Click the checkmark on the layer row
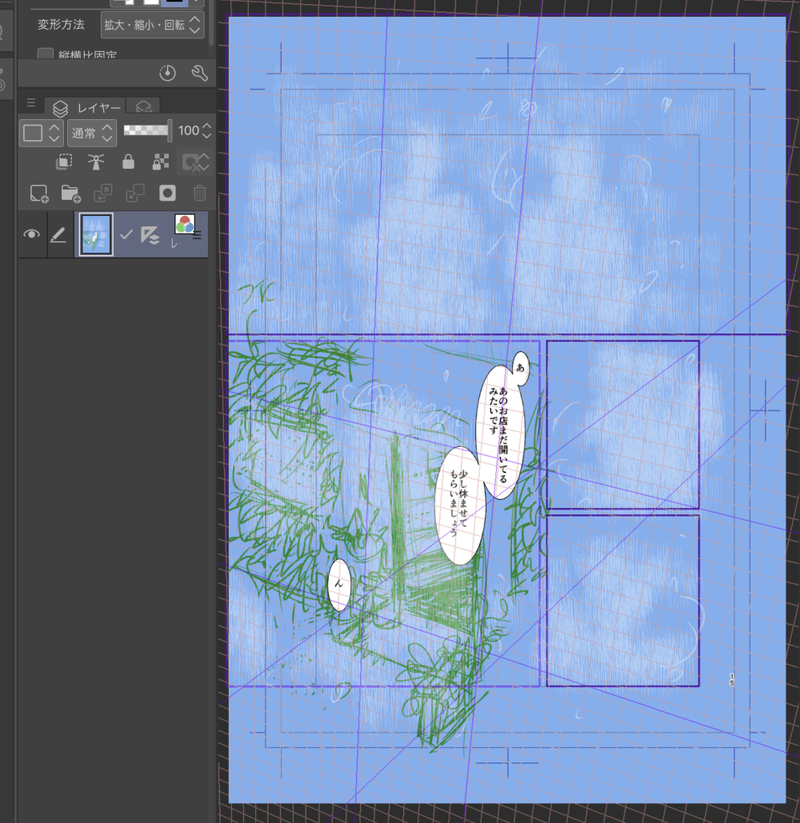Image resolution: width=800 pixels, height=823 pixels. click(126, 235)
